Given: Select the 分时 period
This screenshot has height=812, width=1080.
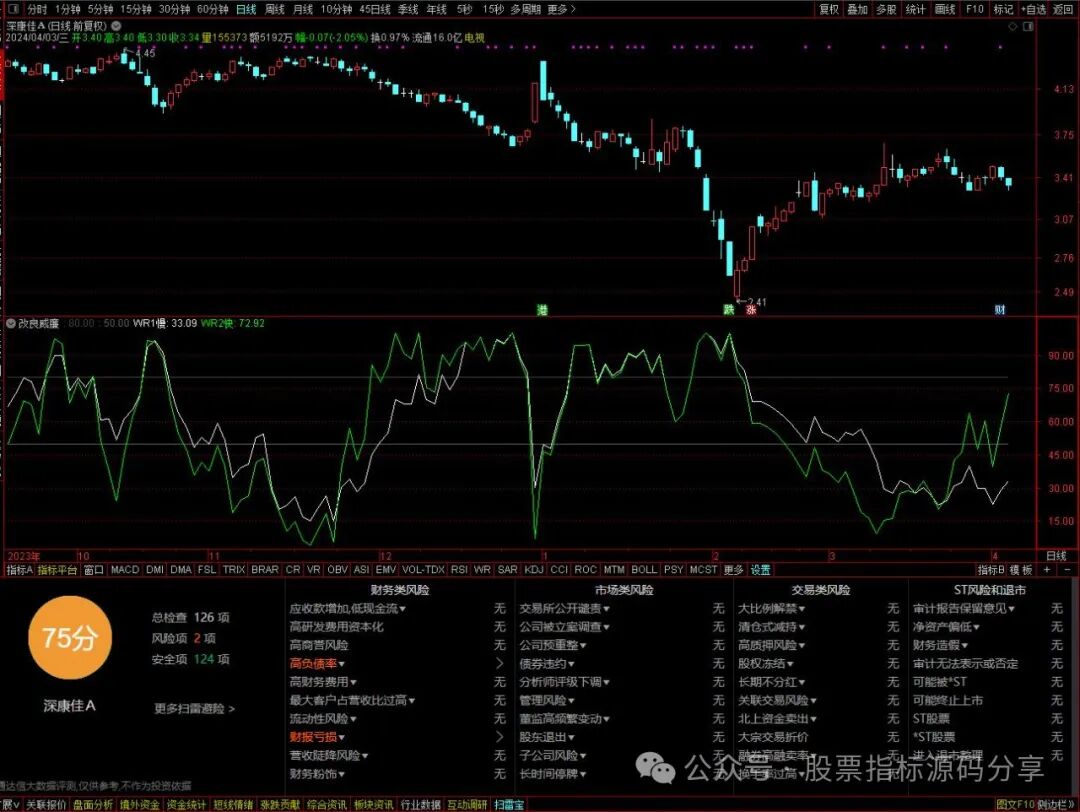Looking at the screenshot, I should point(37,9).
